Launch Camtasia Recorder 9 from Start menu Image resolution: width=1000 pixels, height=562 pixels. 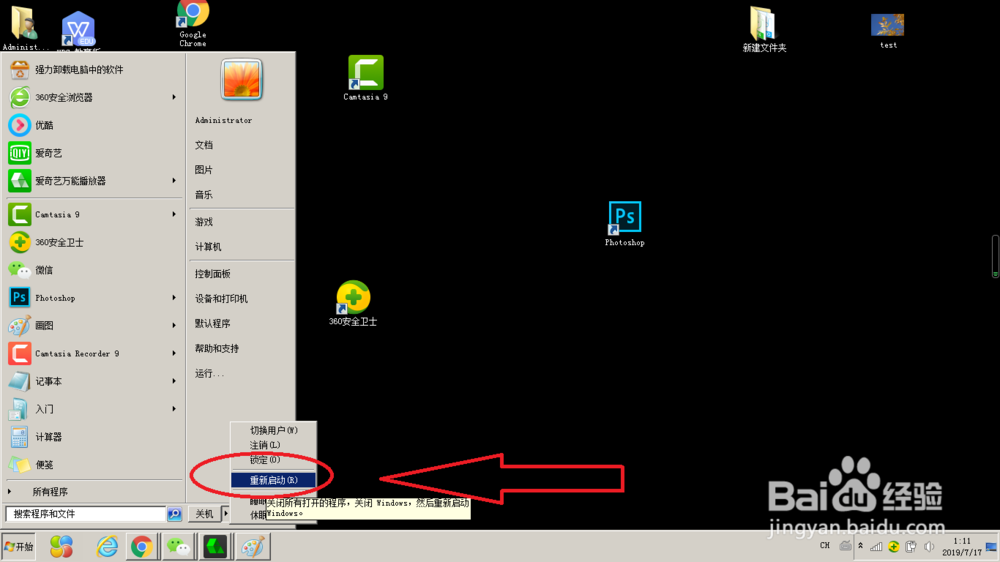point(94,353)
